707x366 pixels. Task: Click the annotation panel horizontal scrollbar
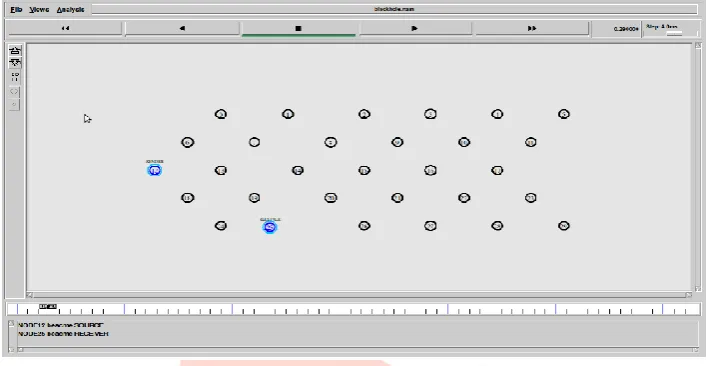click(x=358, y=349)
